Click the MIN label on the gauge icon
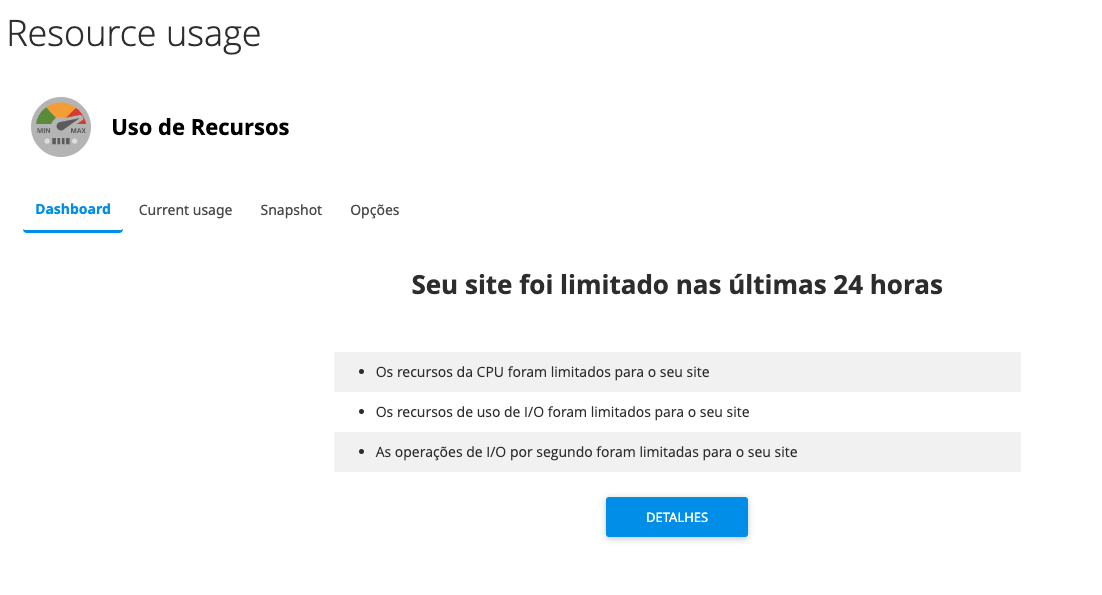This screenshot has width=1102, height=595. point(44,131)
